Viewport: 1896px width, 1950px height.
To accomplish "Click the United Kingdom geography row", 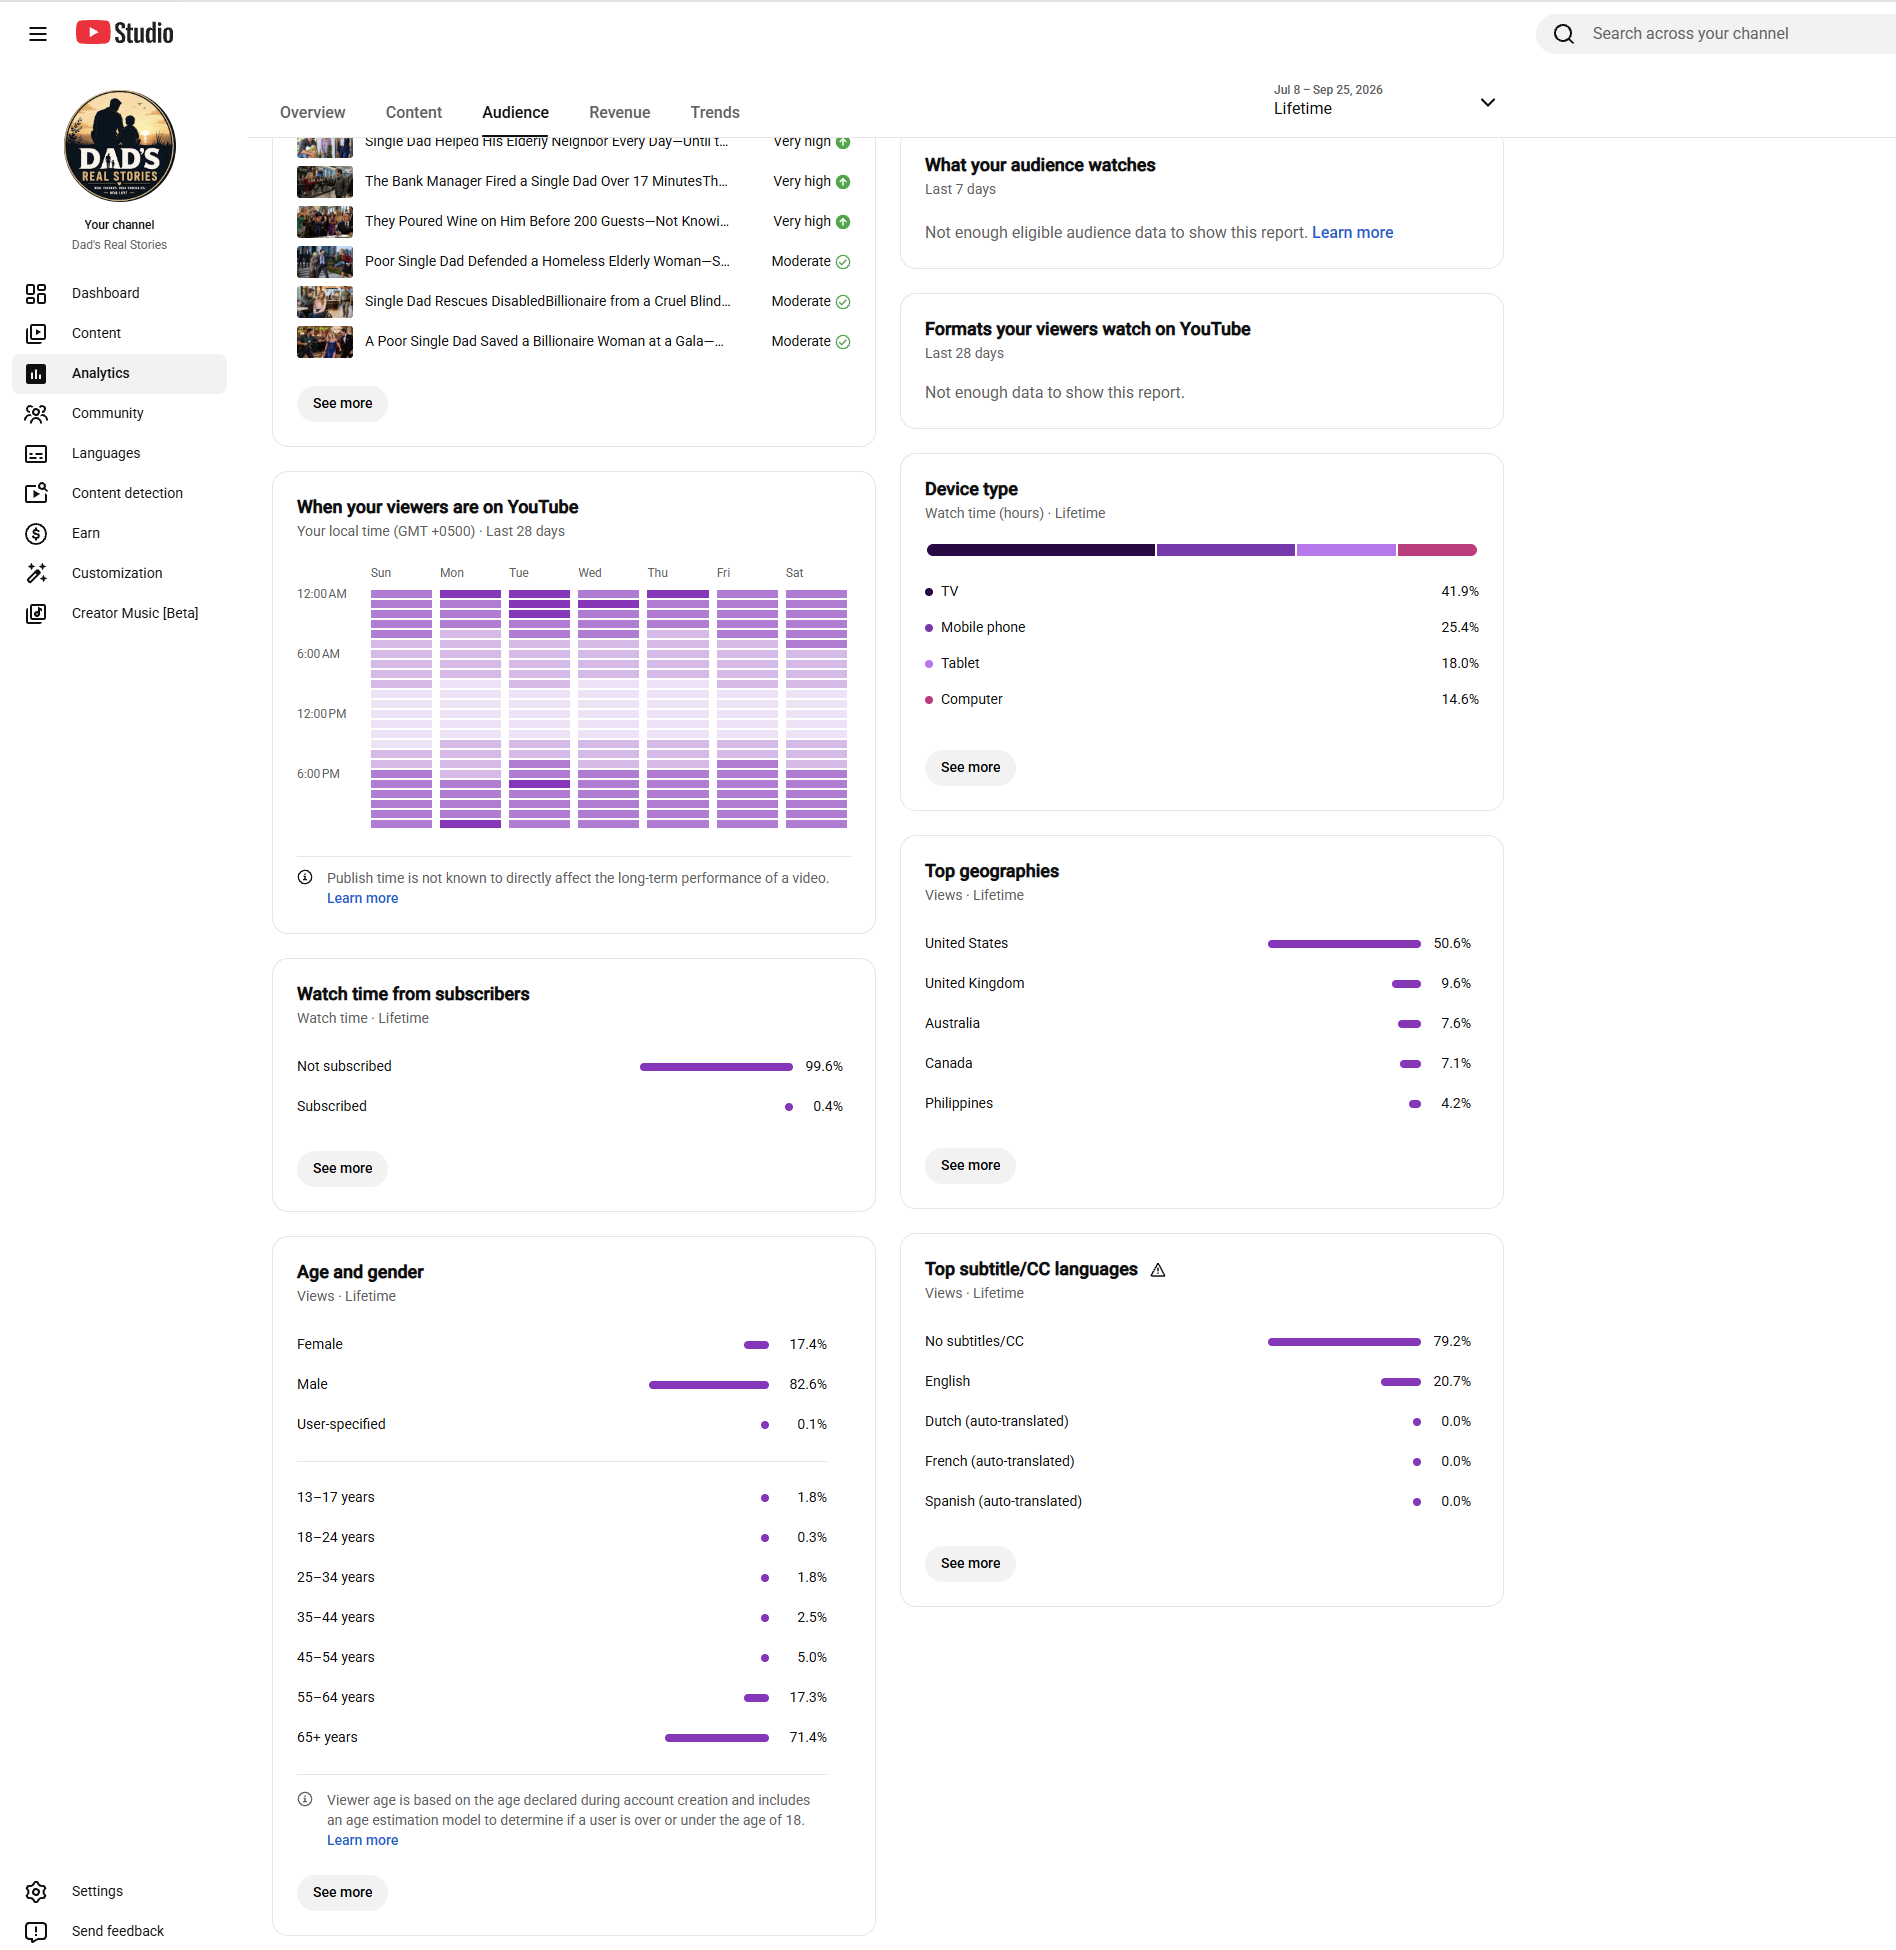I will tap(1198, 984).
